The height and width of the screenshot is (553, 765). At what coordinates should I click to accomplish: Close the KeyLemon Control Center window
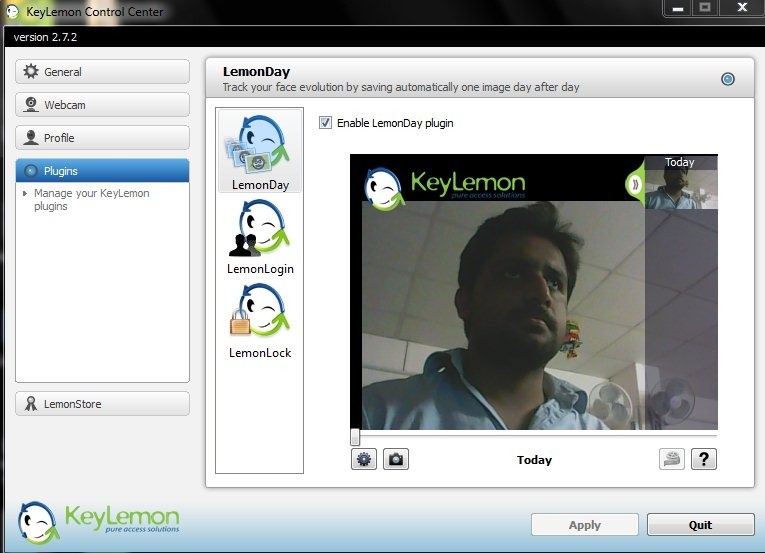point(742,7)
